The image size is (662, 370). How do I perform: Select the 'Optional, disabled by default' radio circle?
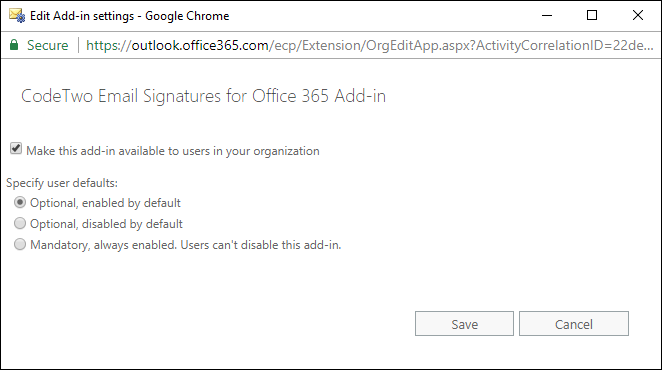coord(20,223)
